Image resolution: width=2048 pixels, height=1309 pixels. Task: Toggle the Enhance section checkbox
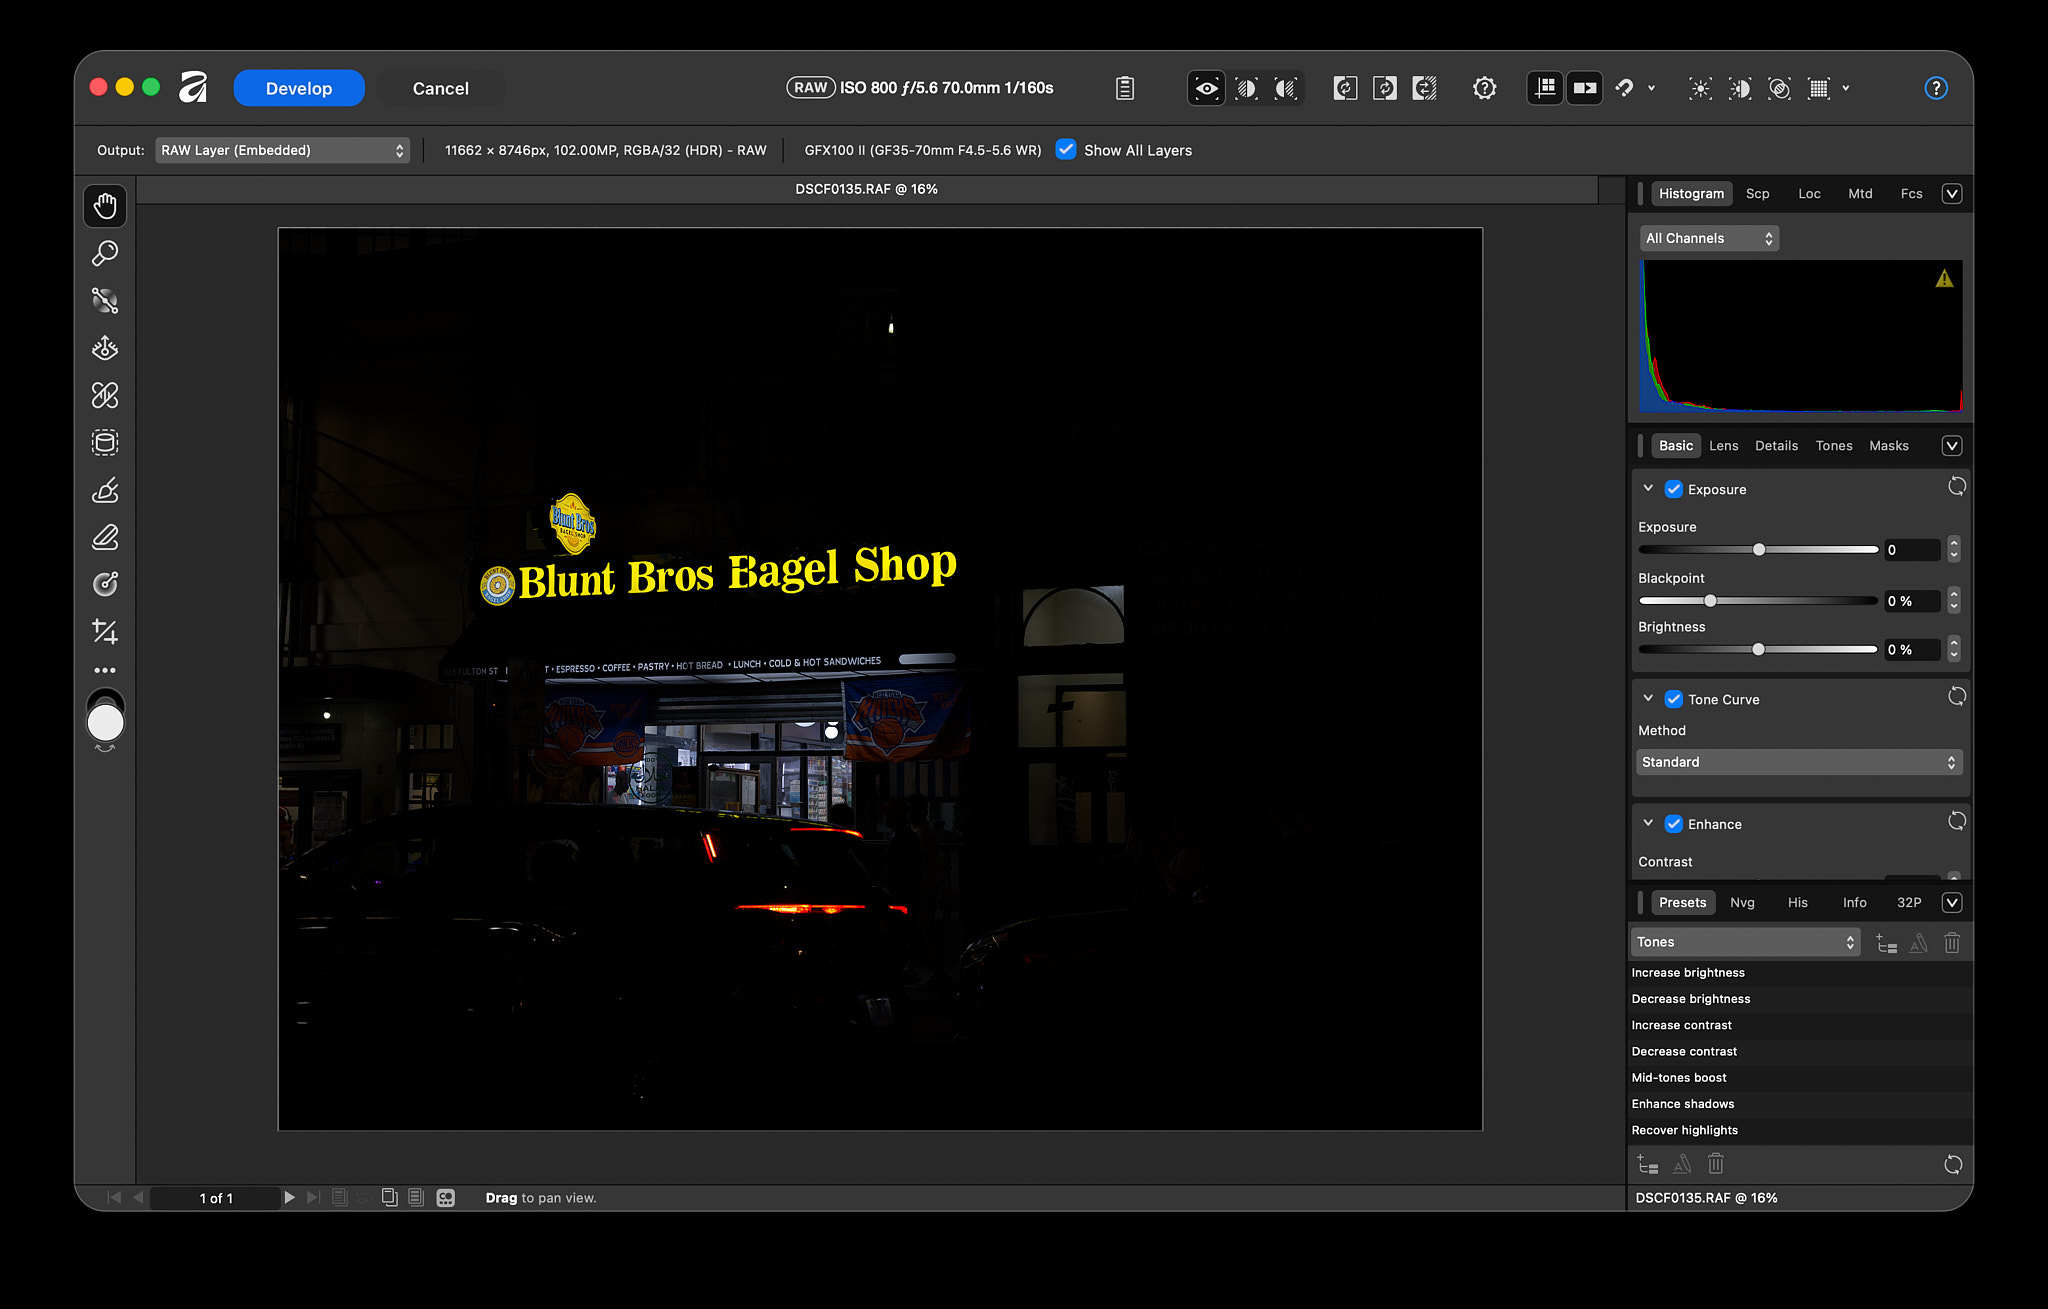(1674, 824)
